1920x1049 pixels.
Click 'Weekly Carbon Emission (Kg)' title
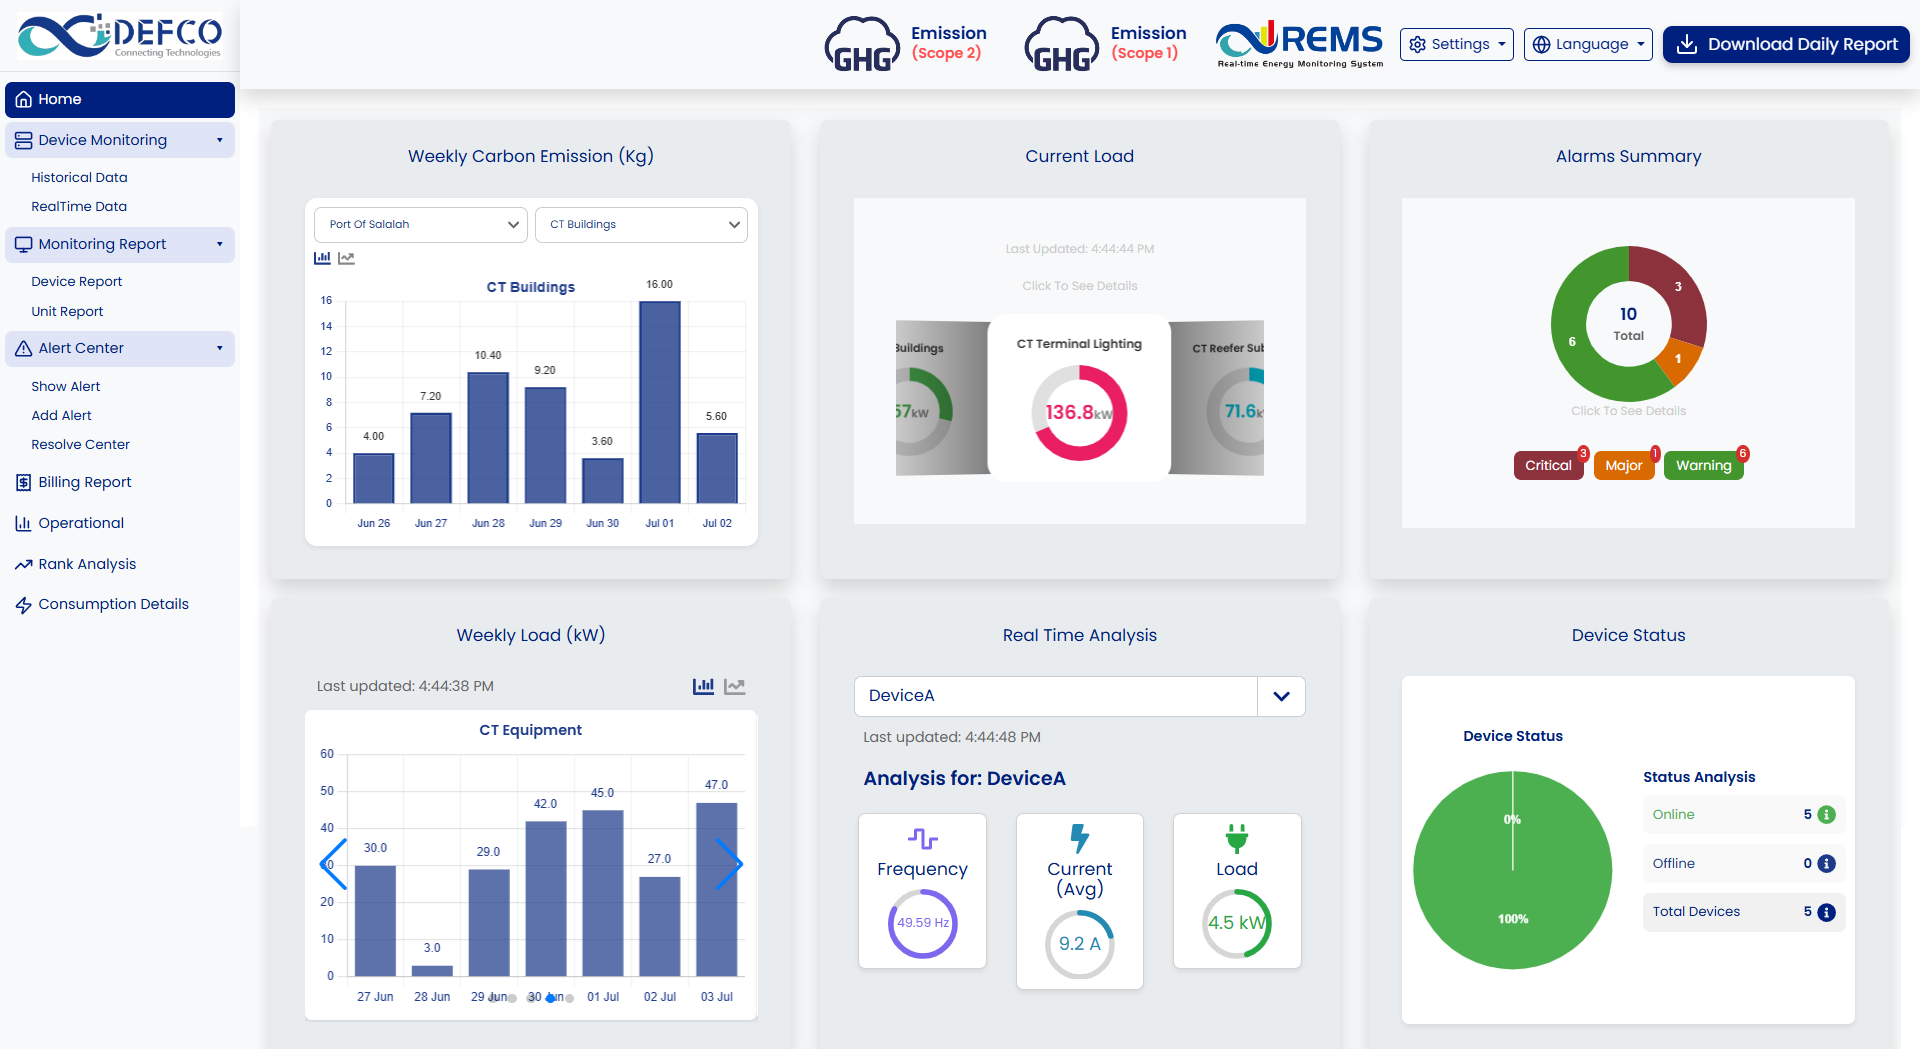(x=531, y=156)
